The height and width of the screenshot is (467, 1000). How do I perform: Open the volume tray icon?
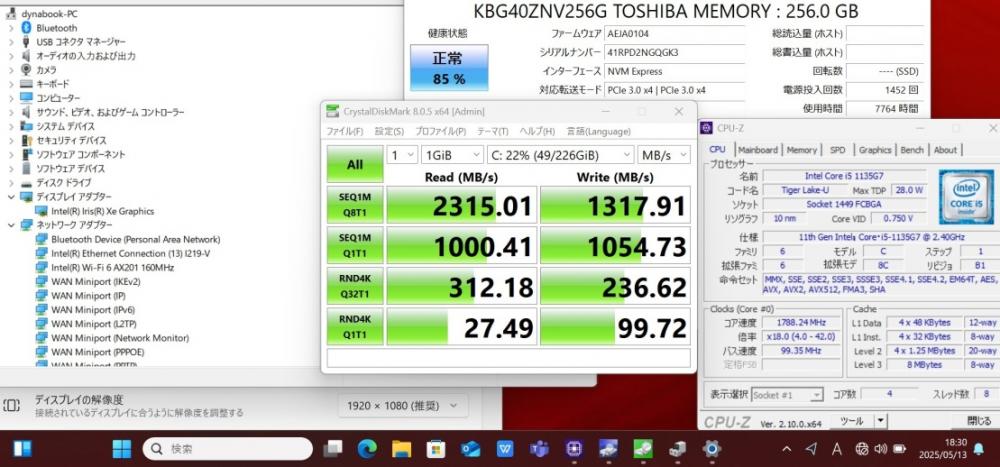pyautogui.click(x=881, y=449)
